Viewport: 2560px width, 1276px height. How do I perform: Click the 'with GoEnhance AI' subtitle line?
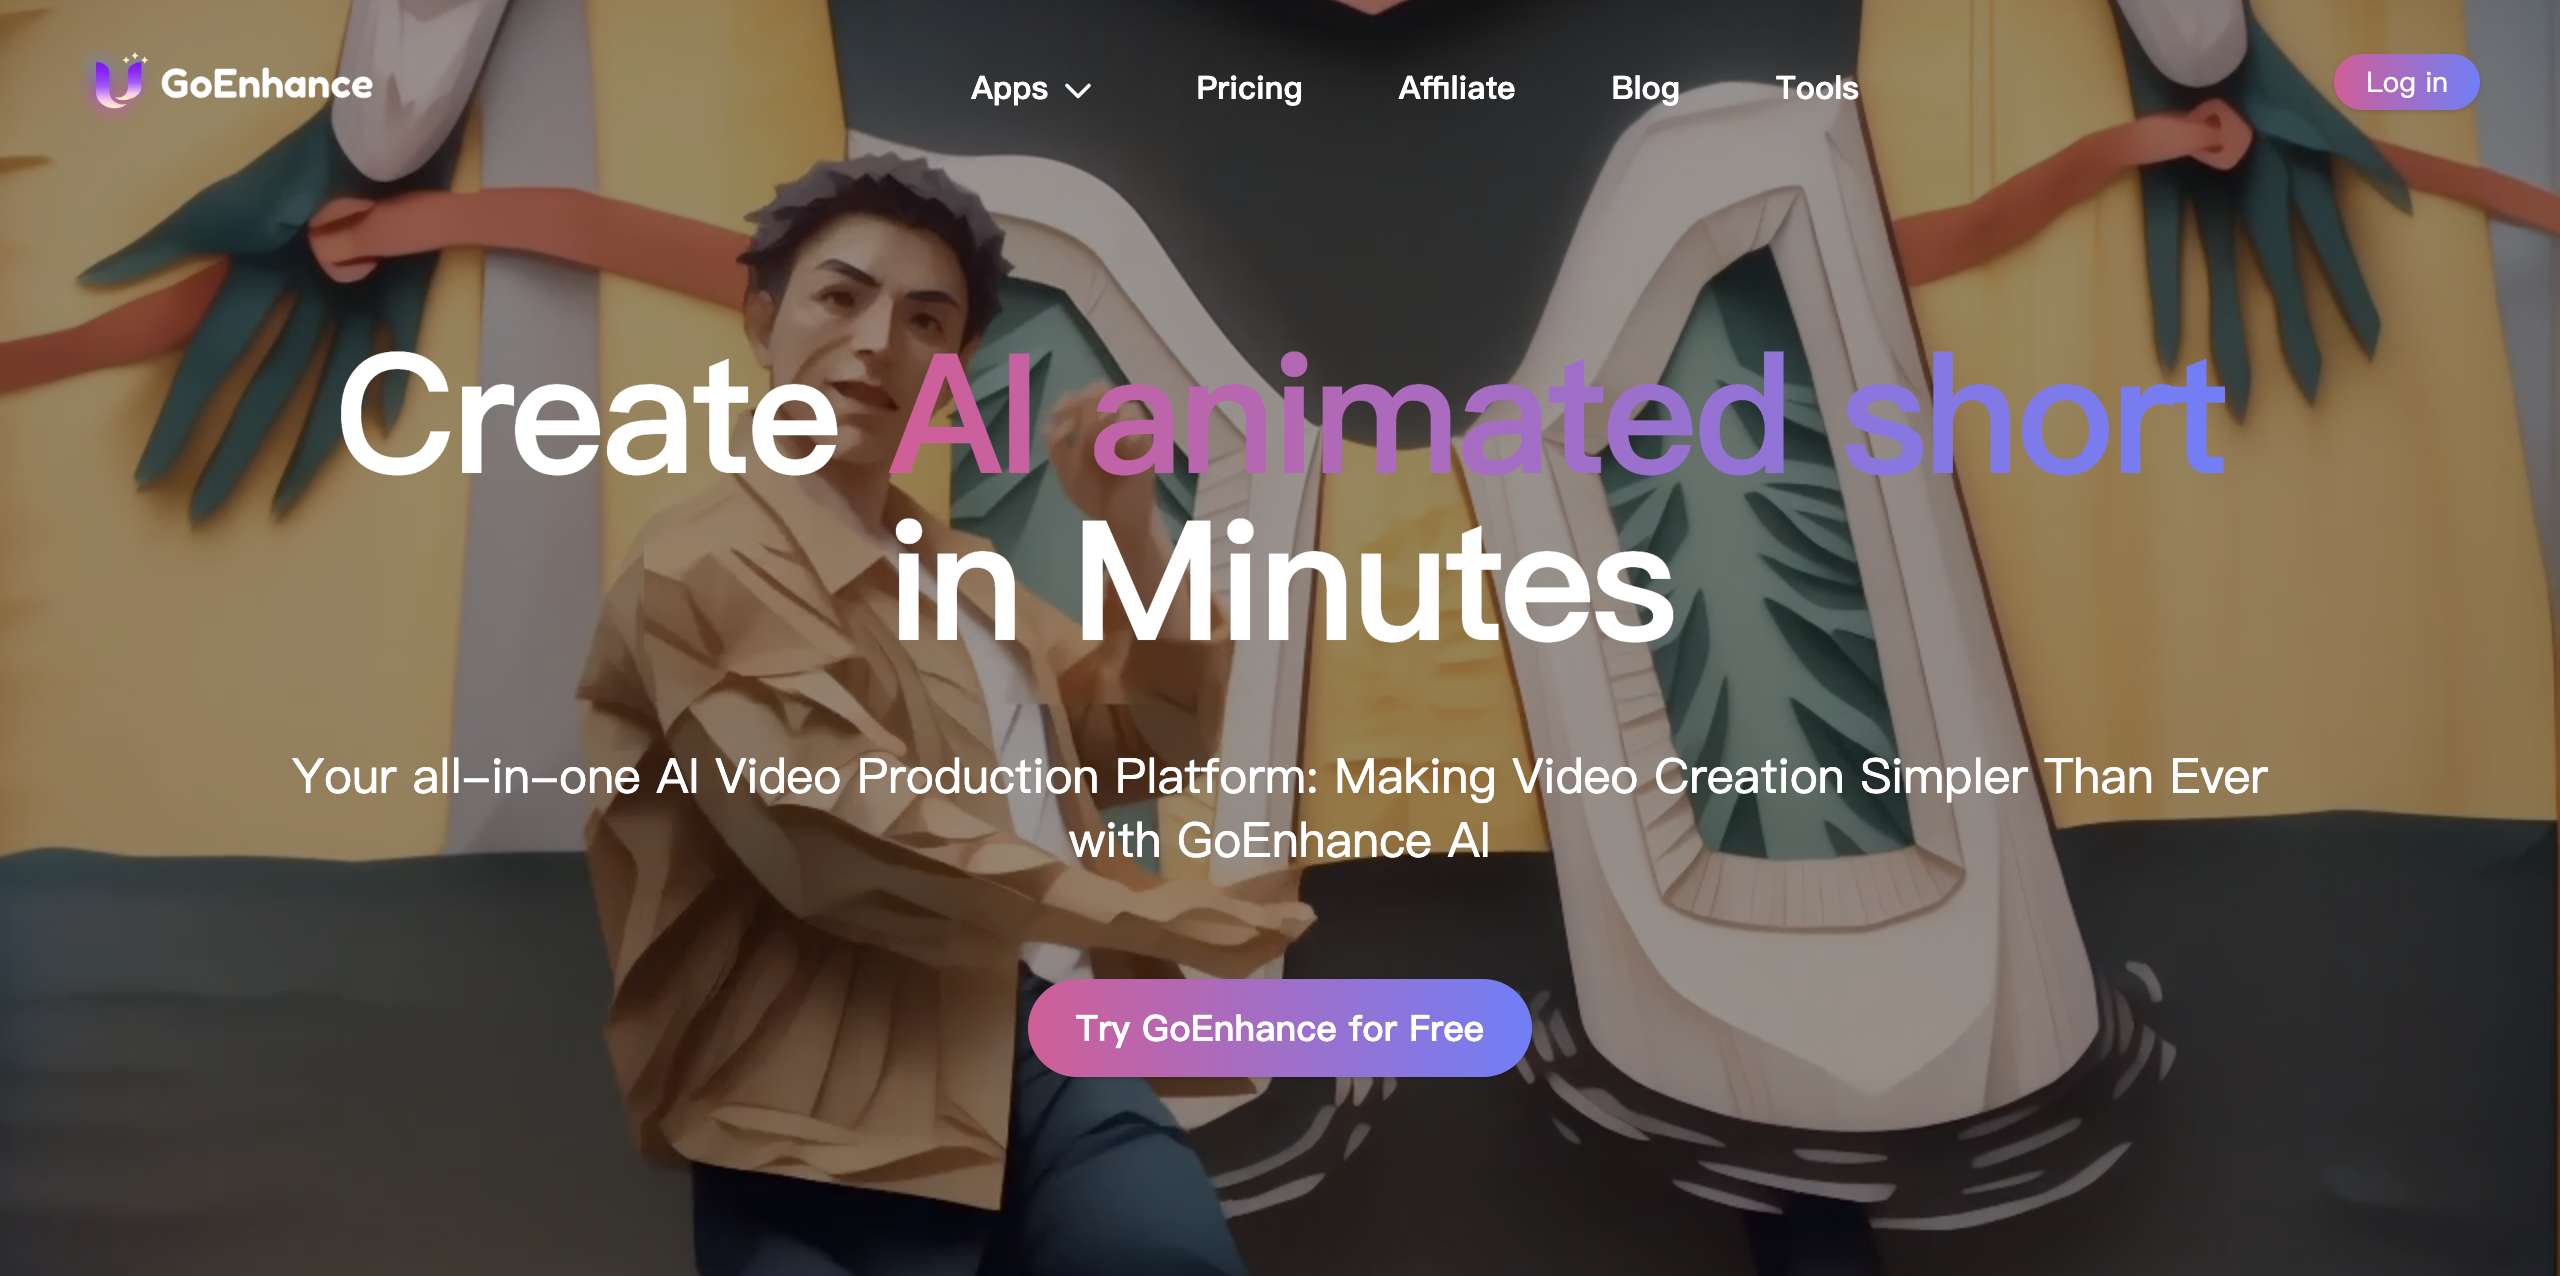(1279, 840)
